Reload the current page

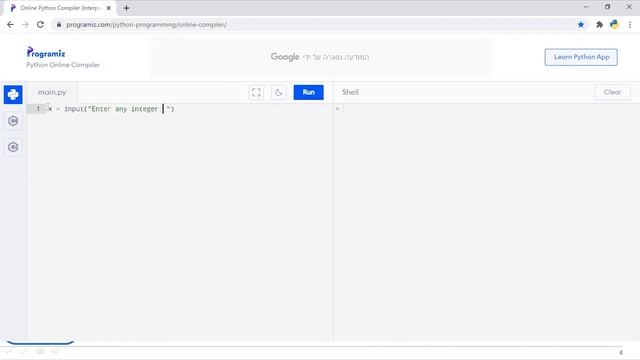point(40,24)
